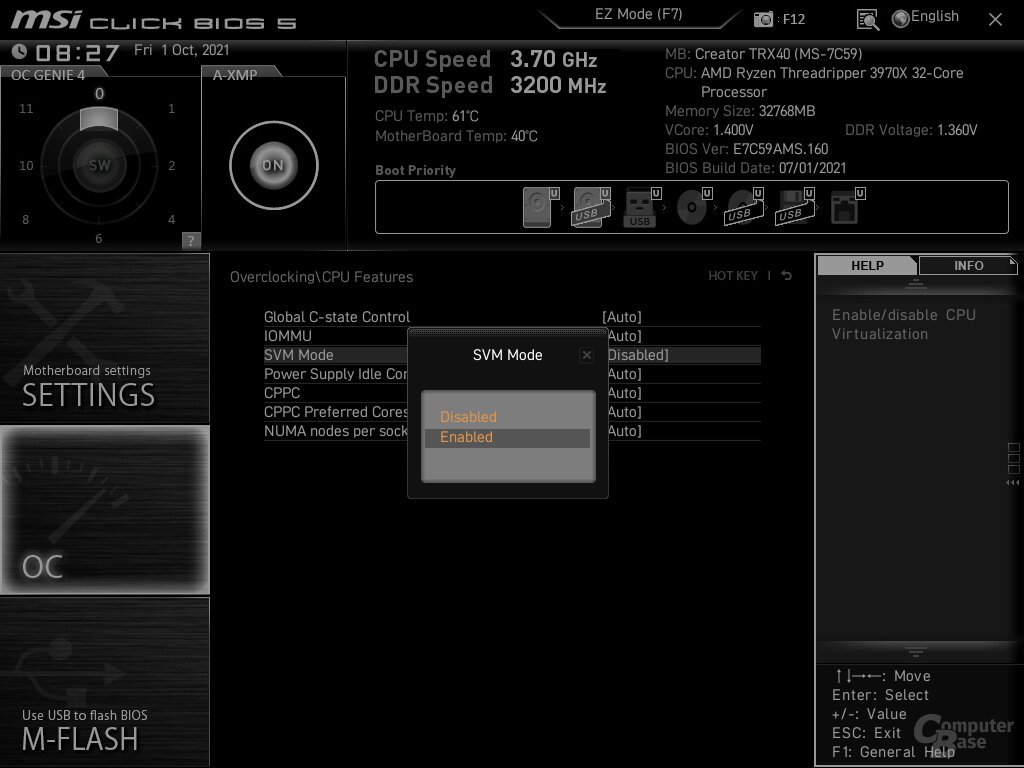Click help panel top scroll handle
This screenshot has height=768, width=1024.
click(916, 284)
